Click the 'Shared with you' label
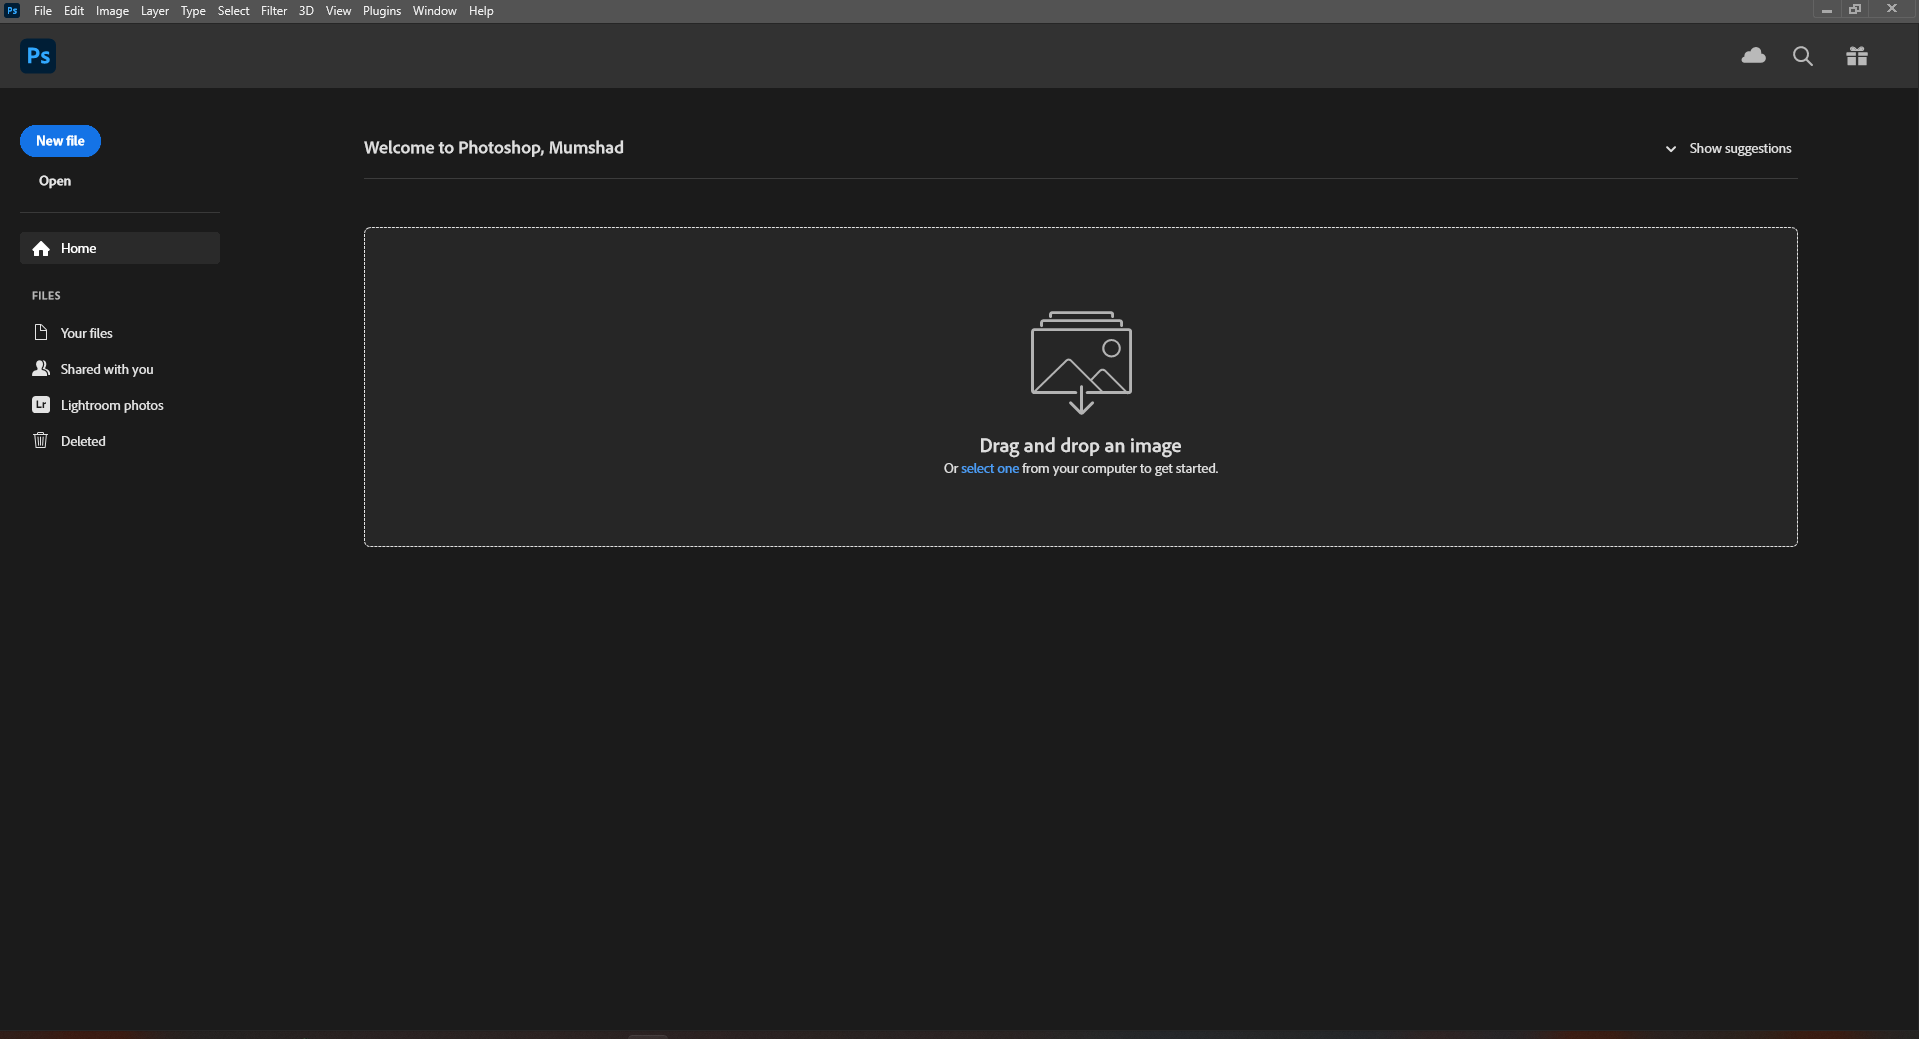The width and height of the screenshot is (1919, 1039). pyautogui.click(x=107, y=369)
